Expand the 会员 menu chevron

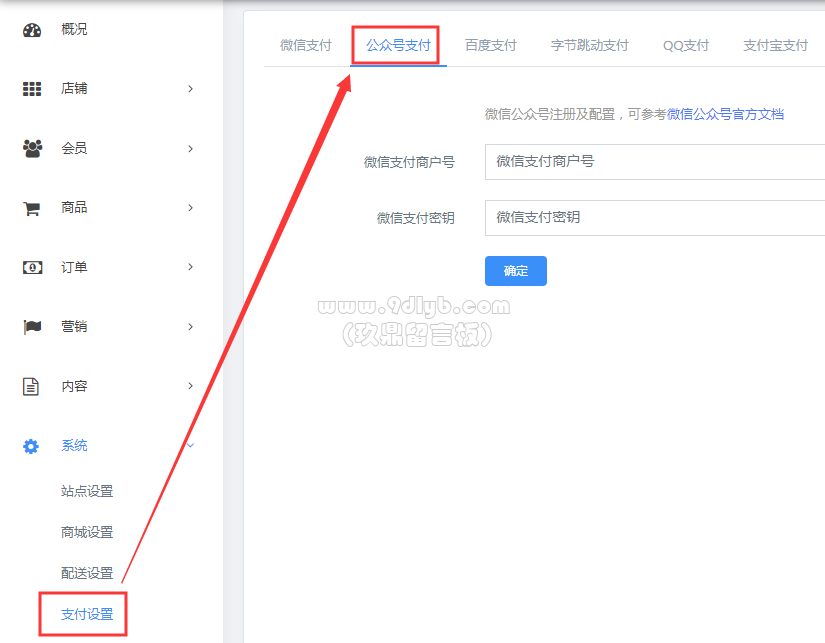(x=190, y=148)
